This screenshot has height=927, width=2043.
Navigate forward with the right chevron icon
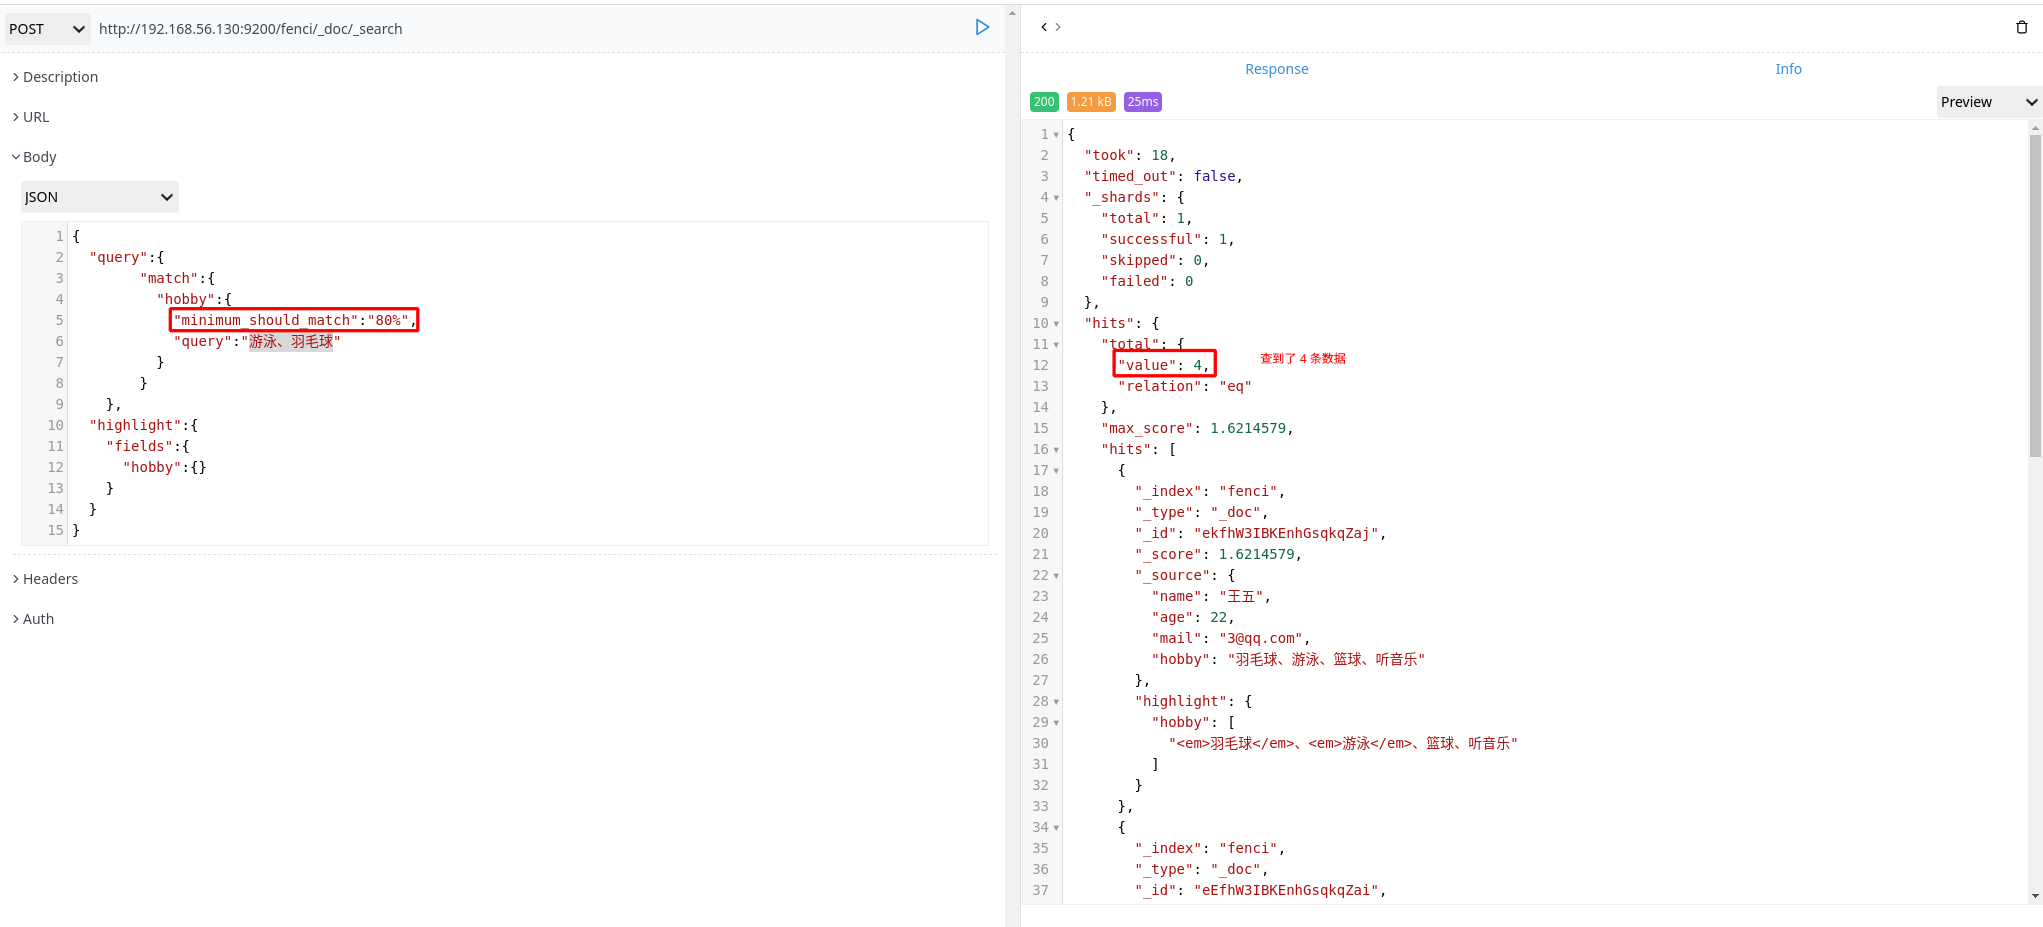pos(1056,27)
